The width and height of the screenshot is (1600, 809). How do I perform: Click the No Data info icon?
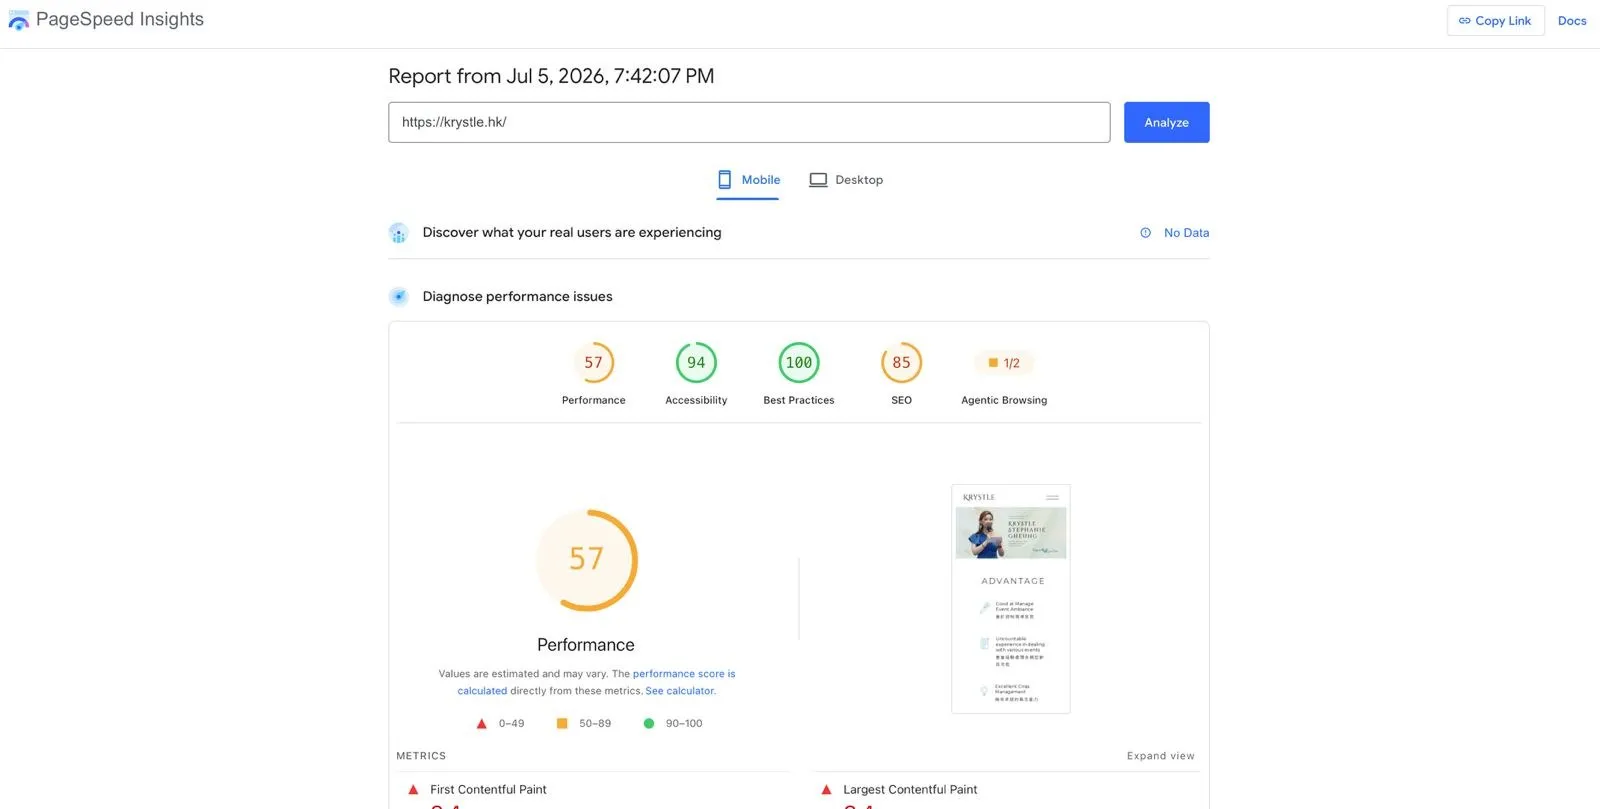(1145, 233)
